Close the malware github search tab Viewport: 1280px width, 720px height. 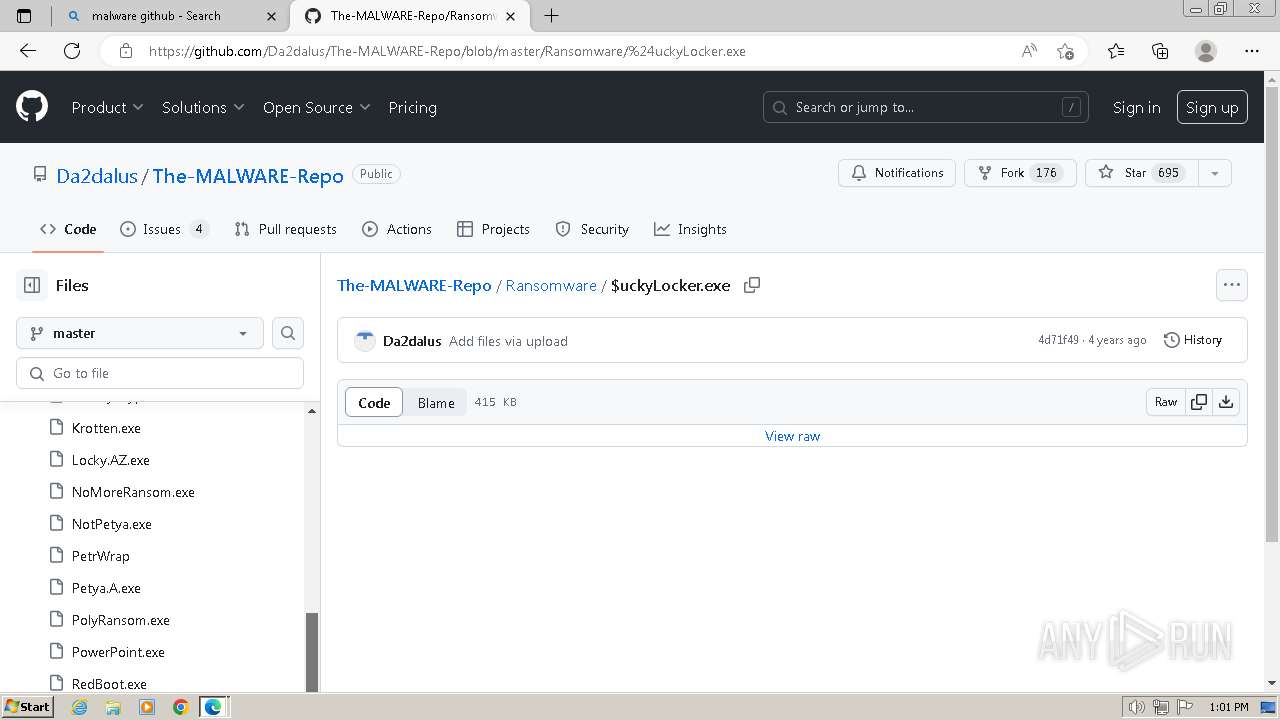271,16
